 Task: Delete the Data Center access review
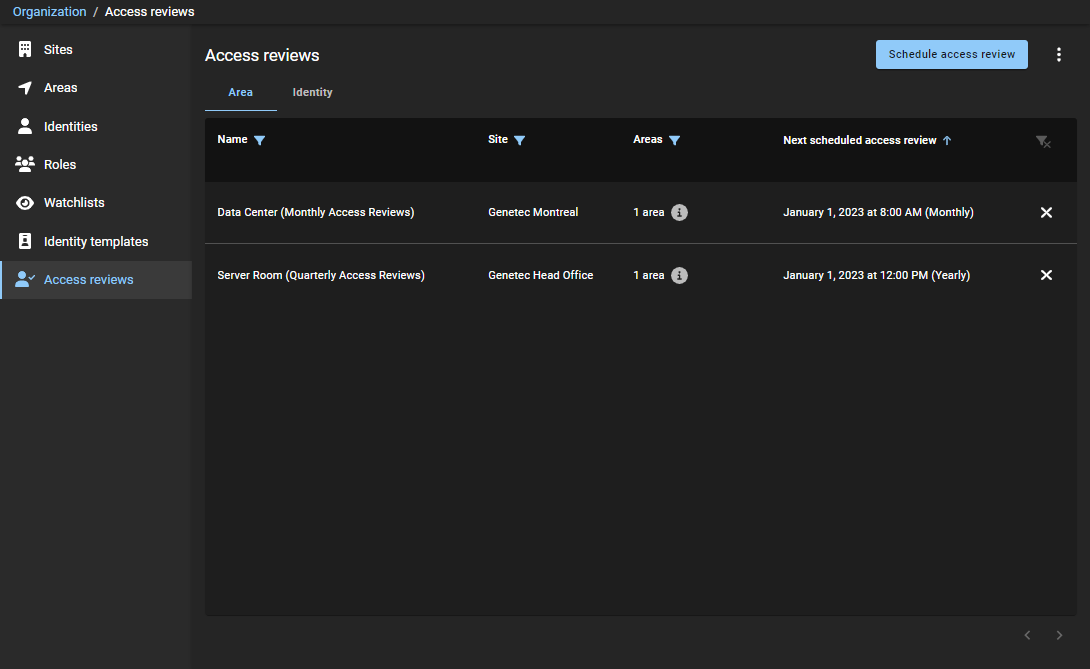pos(1046,212)
